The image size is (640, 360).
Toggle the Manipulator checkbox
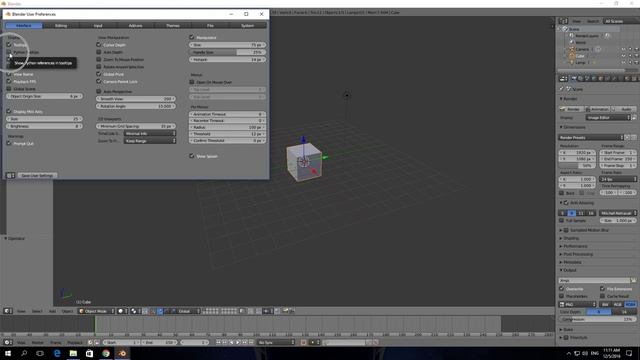click(192, 37)
